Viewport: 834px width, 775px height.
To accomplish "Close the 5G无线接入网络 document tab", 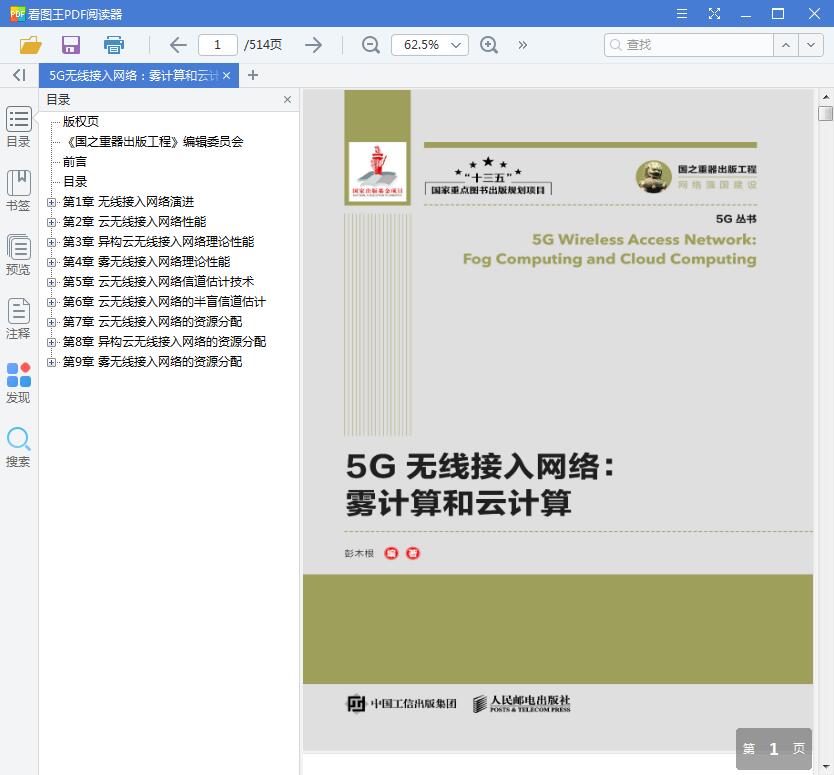I will [x=227, y=76].
